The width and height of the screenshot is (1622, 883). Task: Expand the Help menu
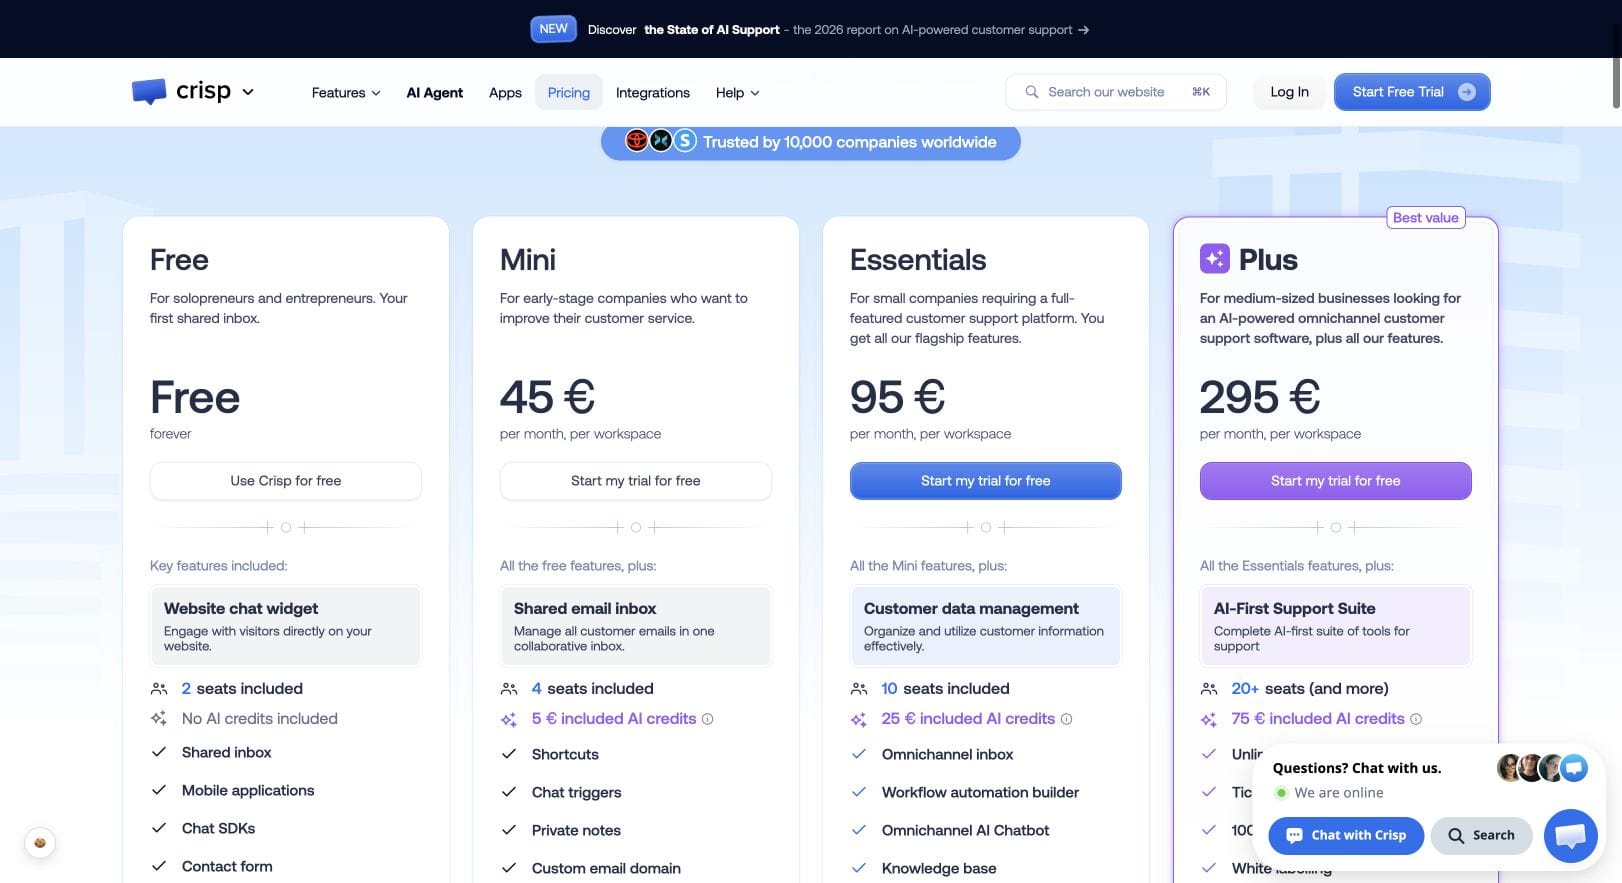pyautogui.click(x=738, y=93)
